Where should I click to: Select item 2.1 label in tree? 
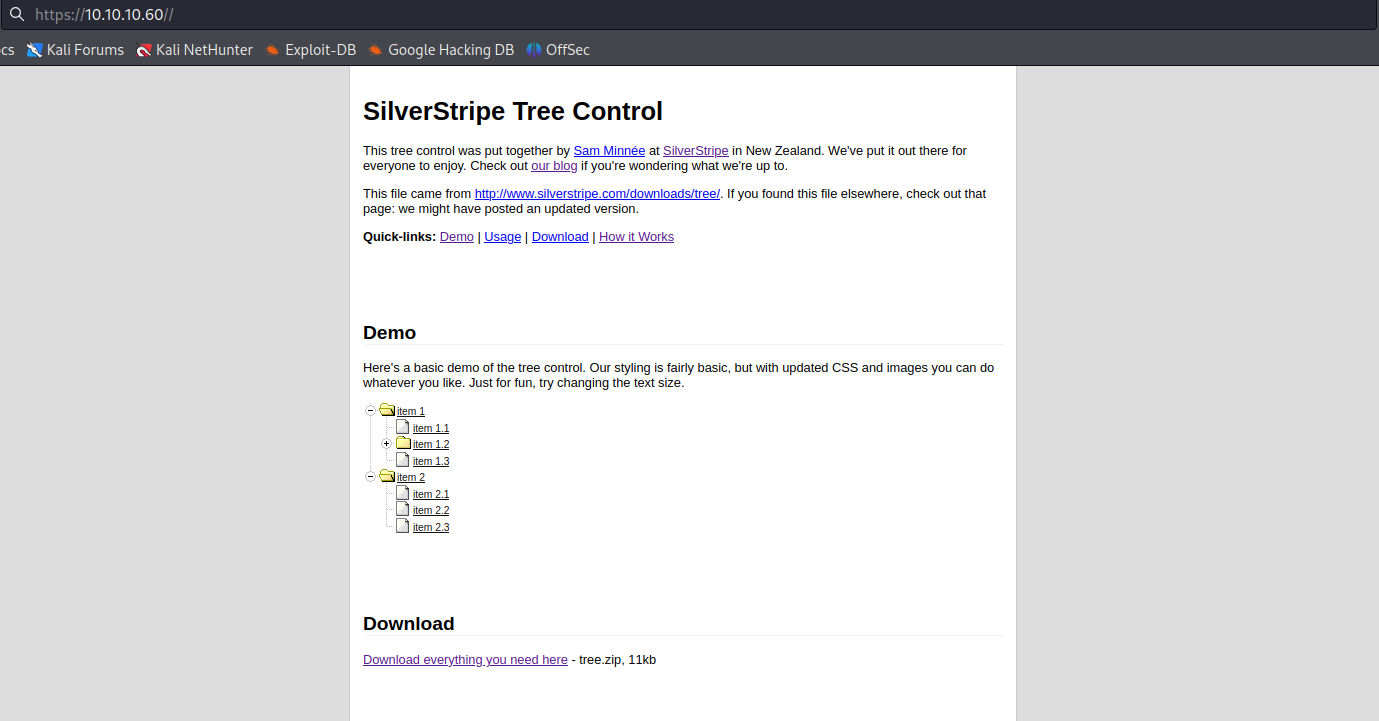click(x=431, y=494)
